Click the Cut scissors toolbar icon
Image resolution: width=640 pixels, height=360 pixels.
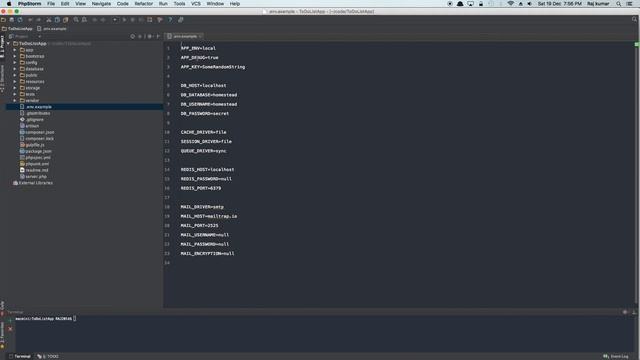point(49,20)
